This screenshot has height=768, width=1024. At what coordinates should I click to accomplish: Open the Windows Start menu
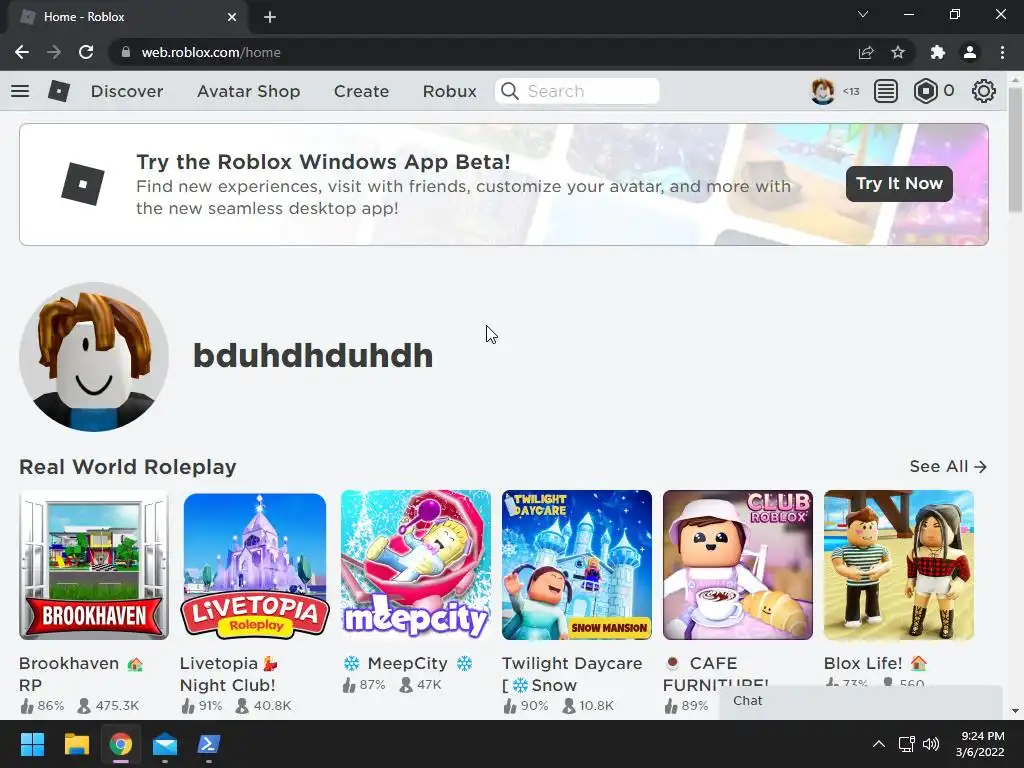pyautogui.click(x=32, y=744)
